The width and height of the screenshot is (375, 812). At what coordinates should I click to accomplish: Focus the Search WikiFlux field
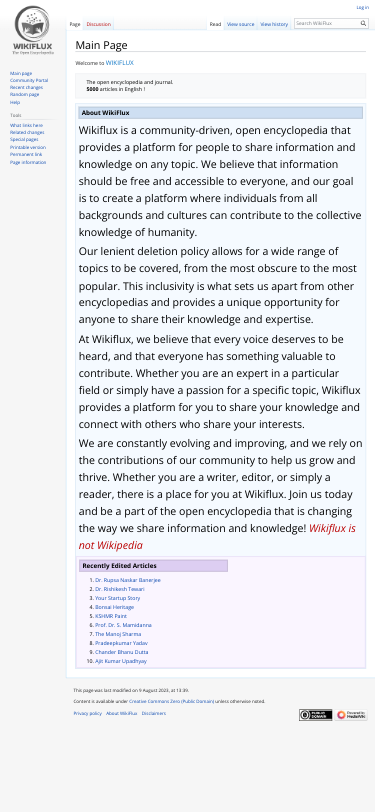coord(328,23)
